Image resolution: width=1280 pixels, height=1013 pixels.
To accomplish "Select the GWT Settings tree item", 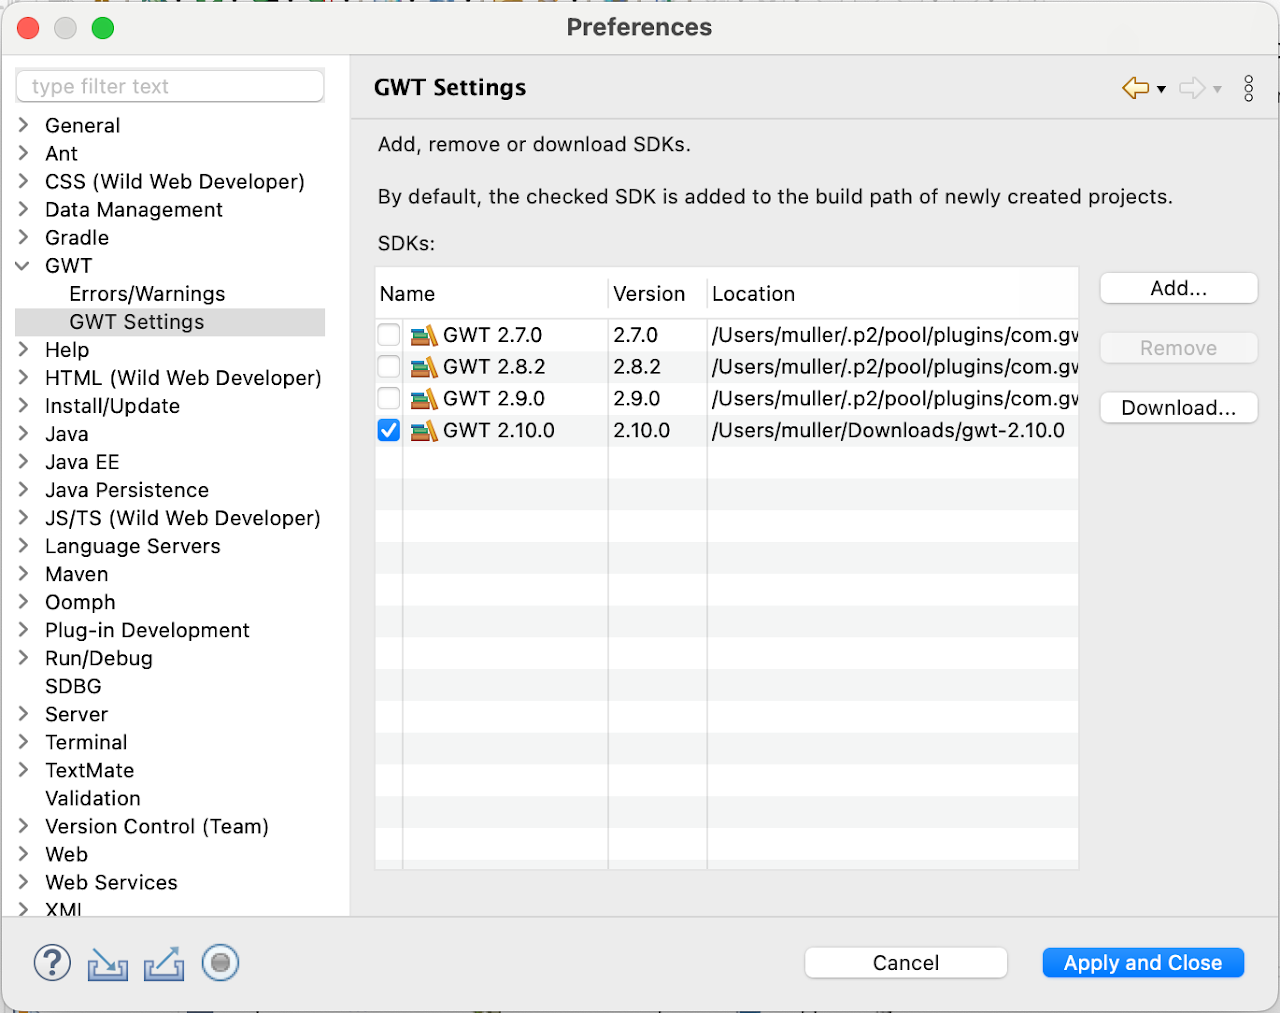I will (x=137, y=322).
